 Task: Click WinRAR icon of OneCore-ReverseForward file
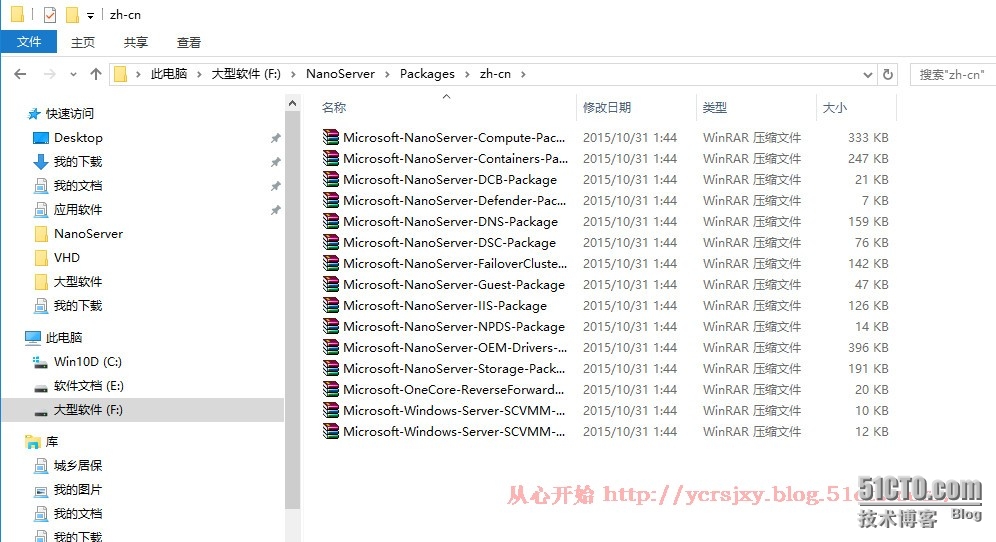pyautogui.click(x=330, y=389)
